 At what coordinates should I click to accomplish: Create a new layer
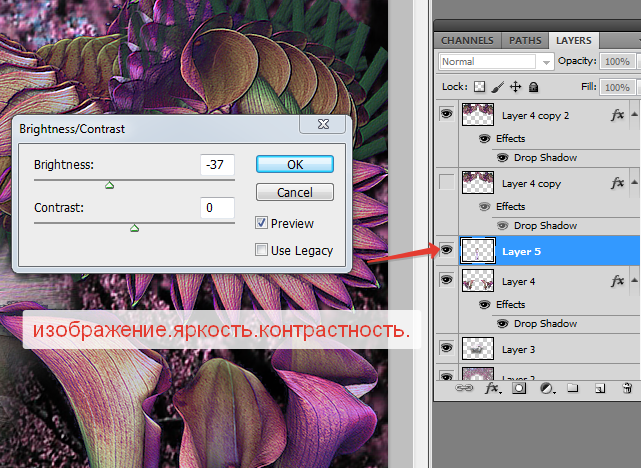(x=600, y=388)
